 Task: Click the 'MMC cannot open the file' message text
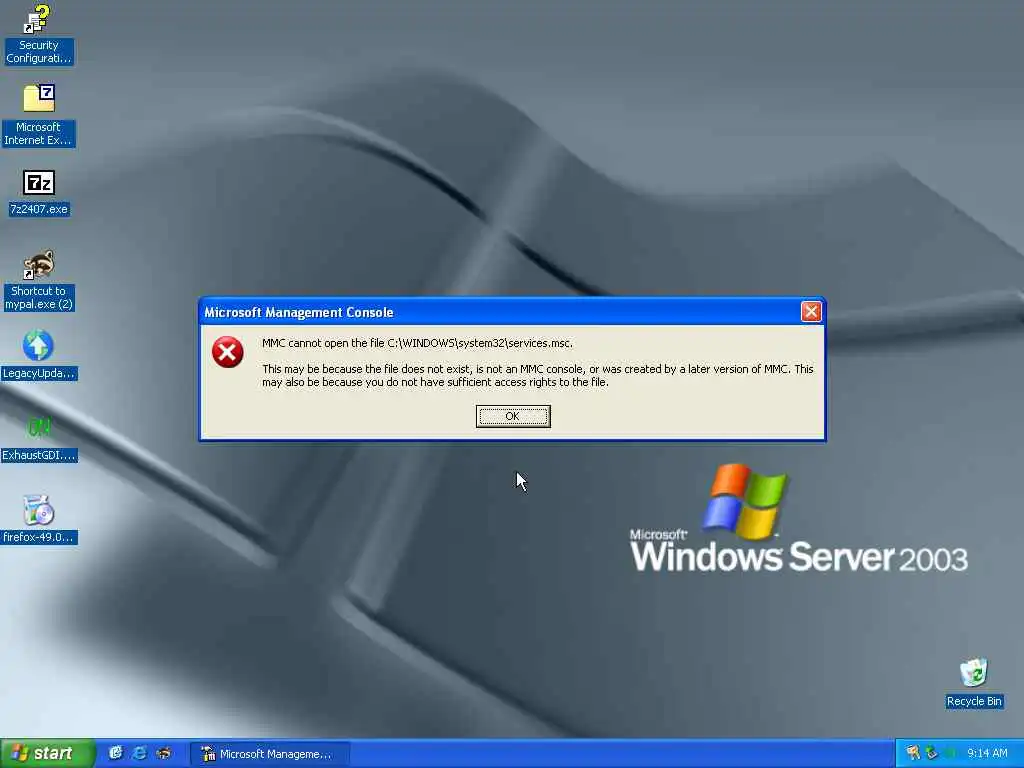pos(417,343)
